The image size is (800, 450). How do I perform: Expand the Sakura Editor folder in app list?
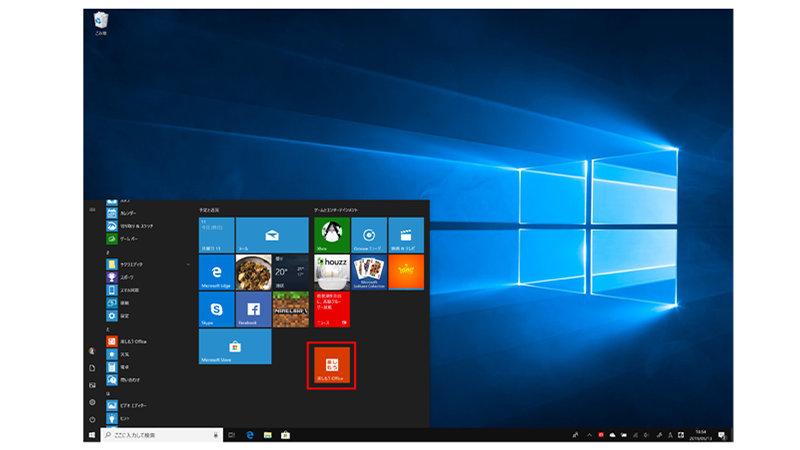coord(148,264)
